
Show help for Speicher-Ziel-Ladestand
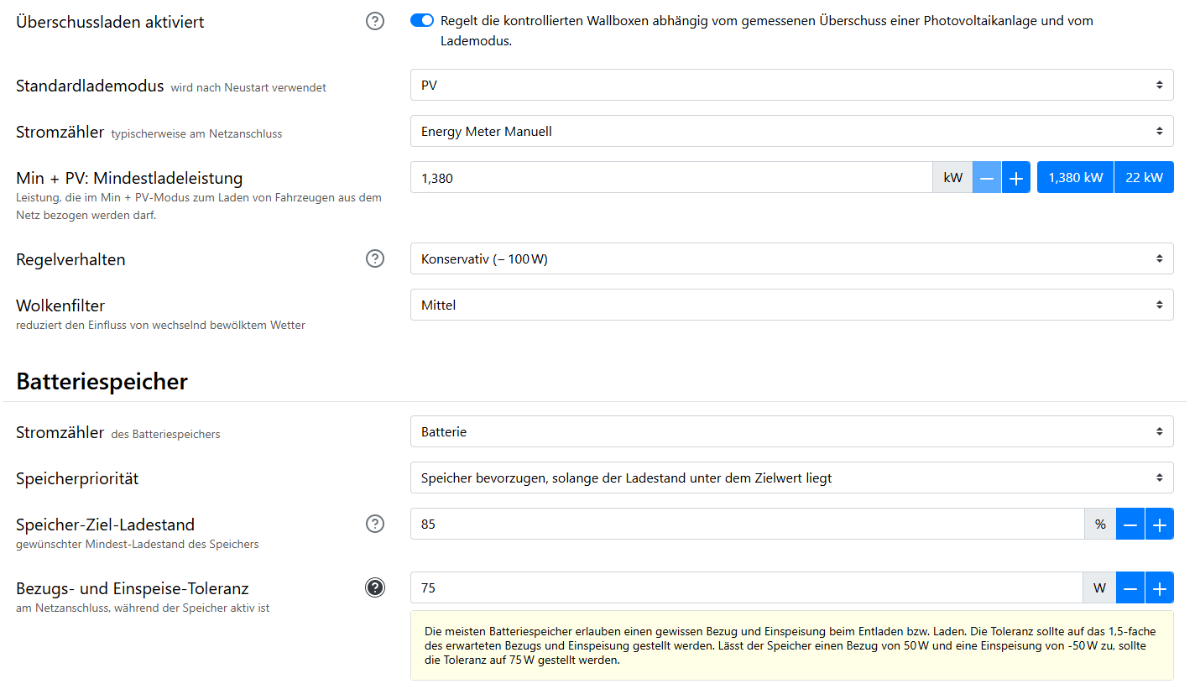pyautogui.click(x=375, y=524)
